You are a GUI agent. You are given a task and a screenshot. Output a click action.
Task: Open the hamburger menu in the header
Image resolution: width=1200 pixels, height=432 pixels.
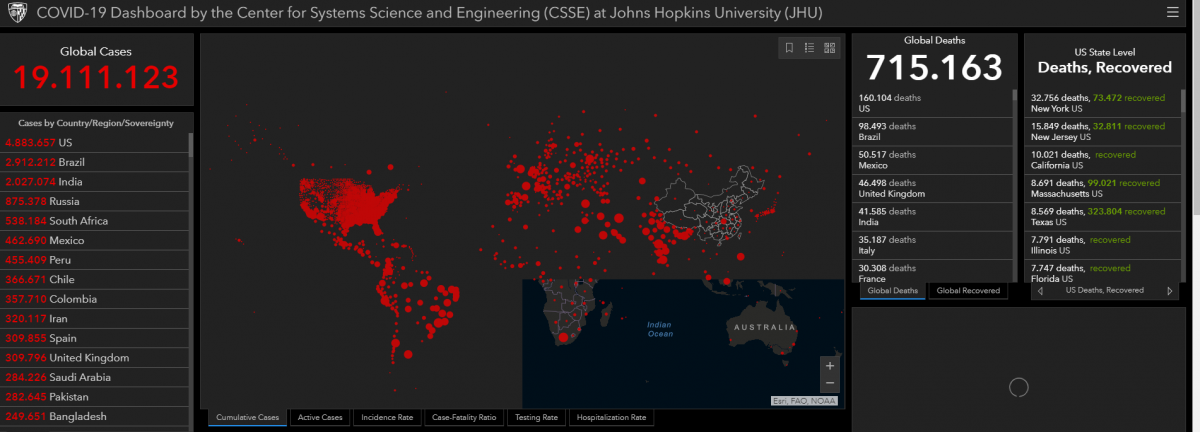[x=1172, y=13]
